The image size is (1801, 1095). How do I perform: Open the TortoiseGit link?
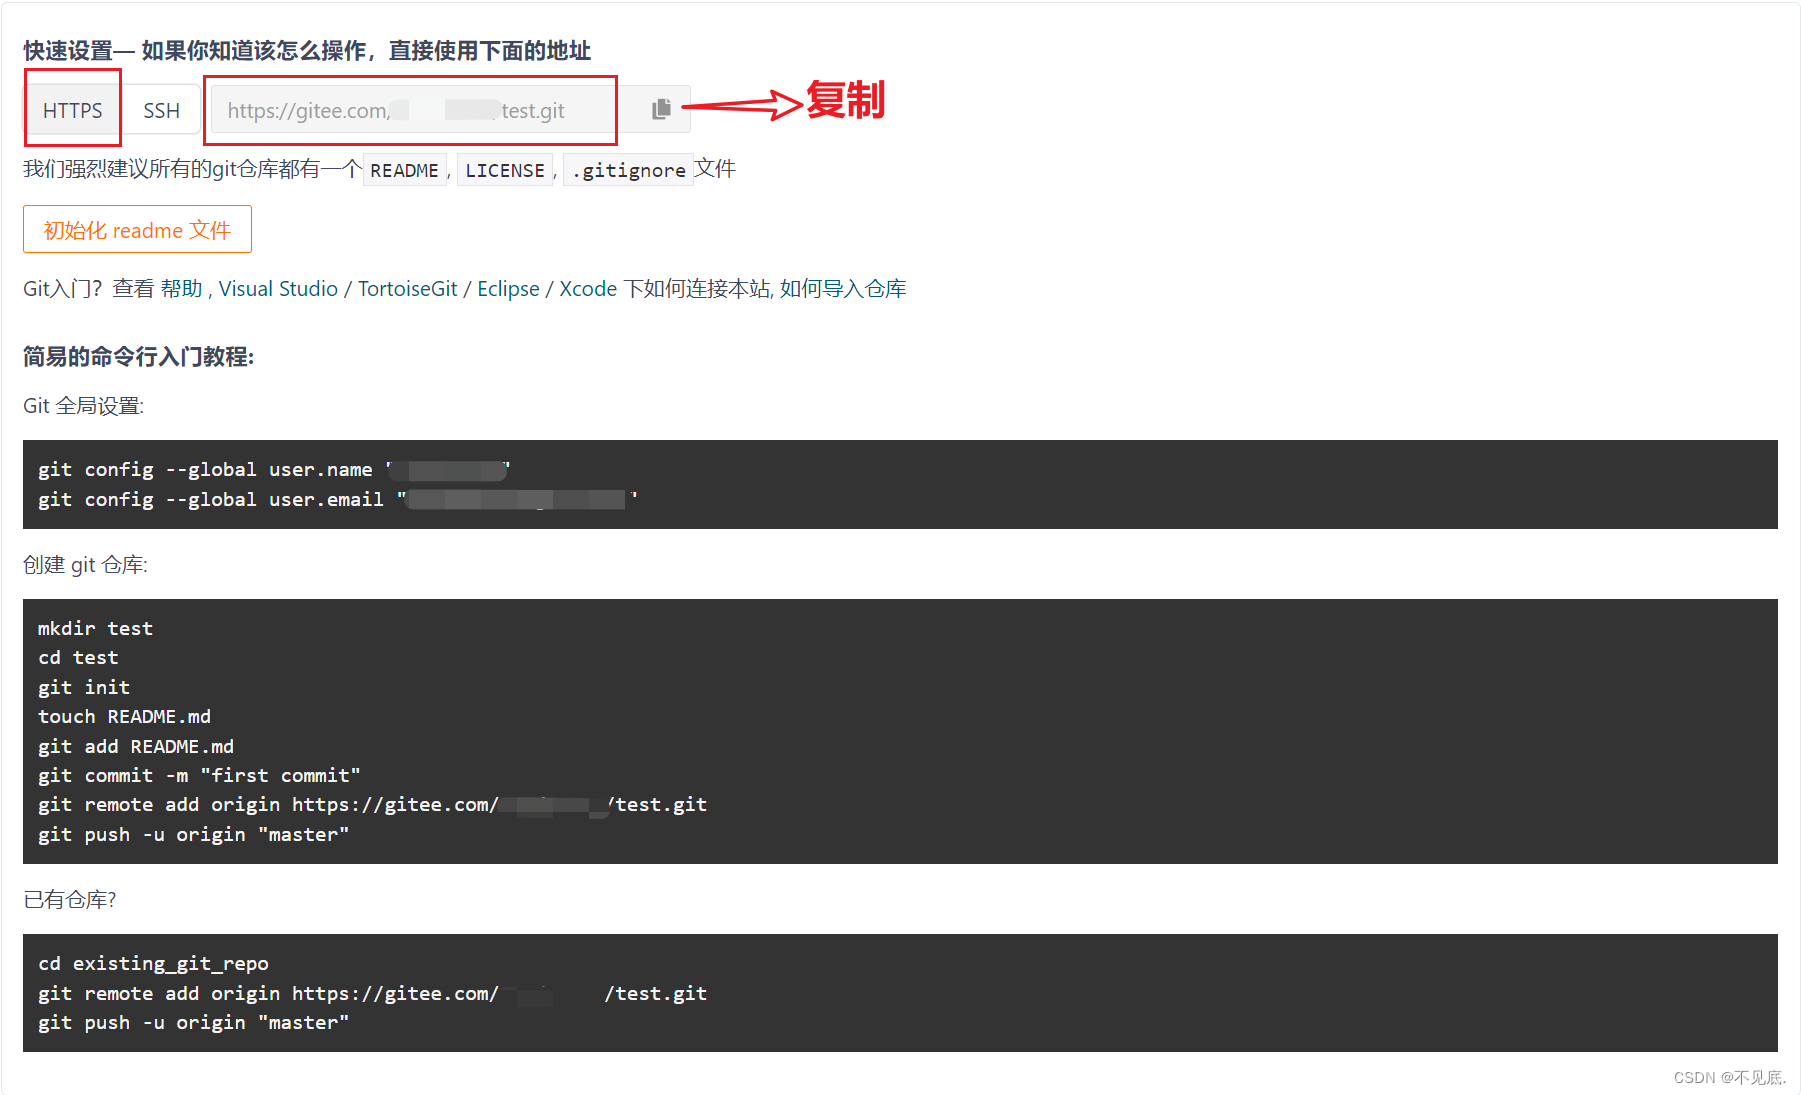[407, 289]
